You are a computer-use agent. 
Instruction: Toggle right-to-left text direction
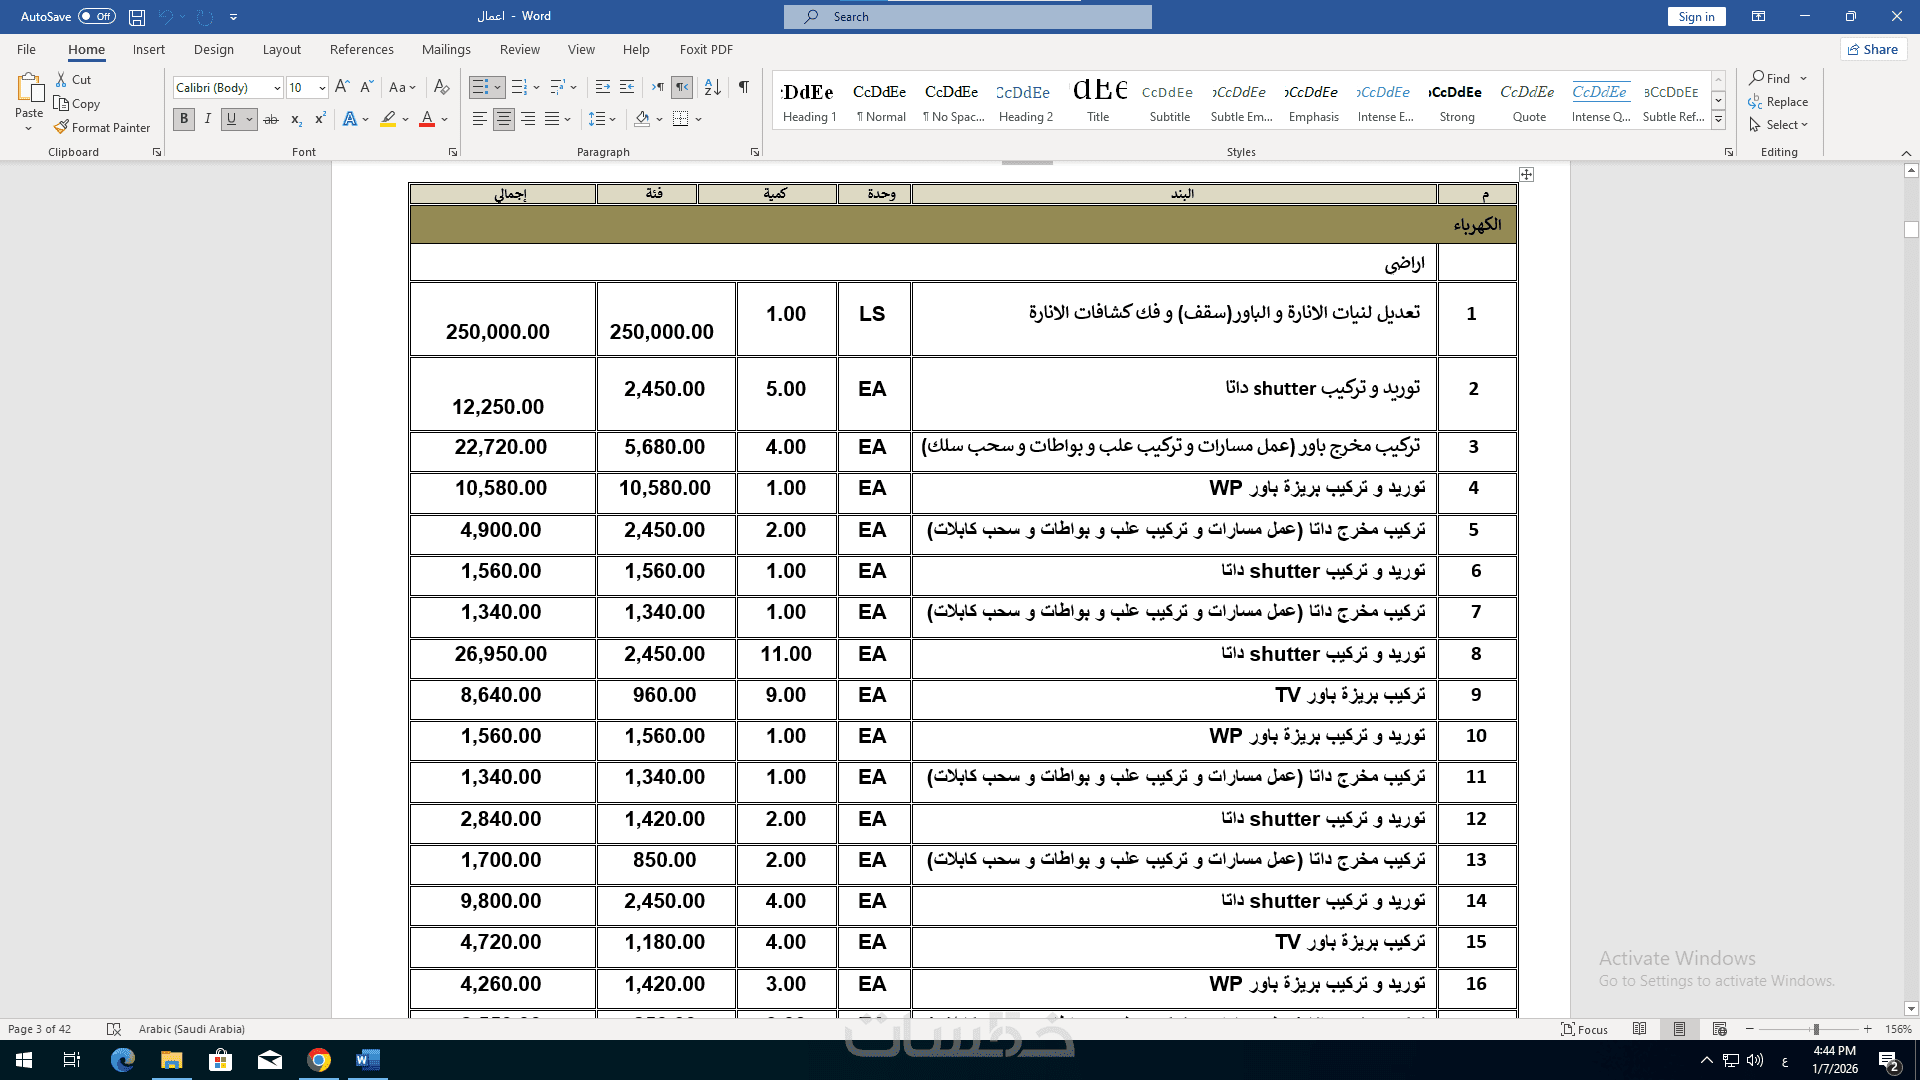682,88
